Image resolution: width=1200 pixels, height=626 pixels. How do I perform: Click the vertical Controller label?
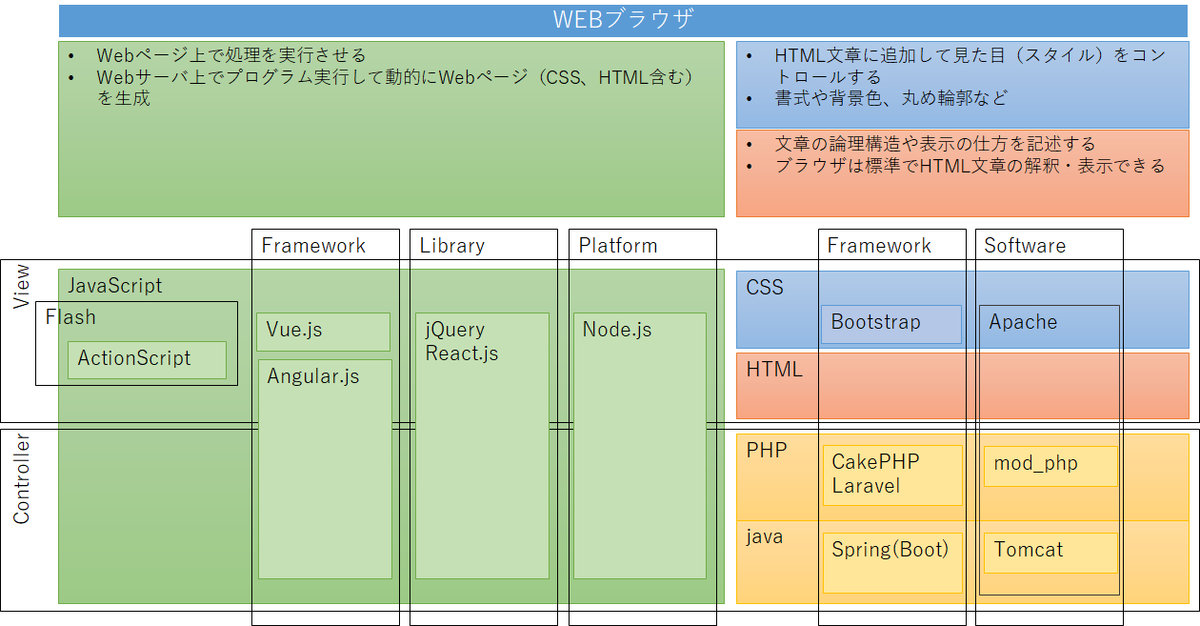[x=22, y=480]
